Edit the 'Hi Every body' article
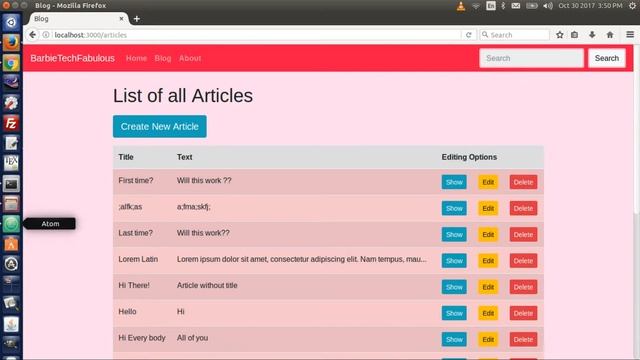Image resolution: width=640 pixels, height=360 pixels. click(x=488, y=339)
